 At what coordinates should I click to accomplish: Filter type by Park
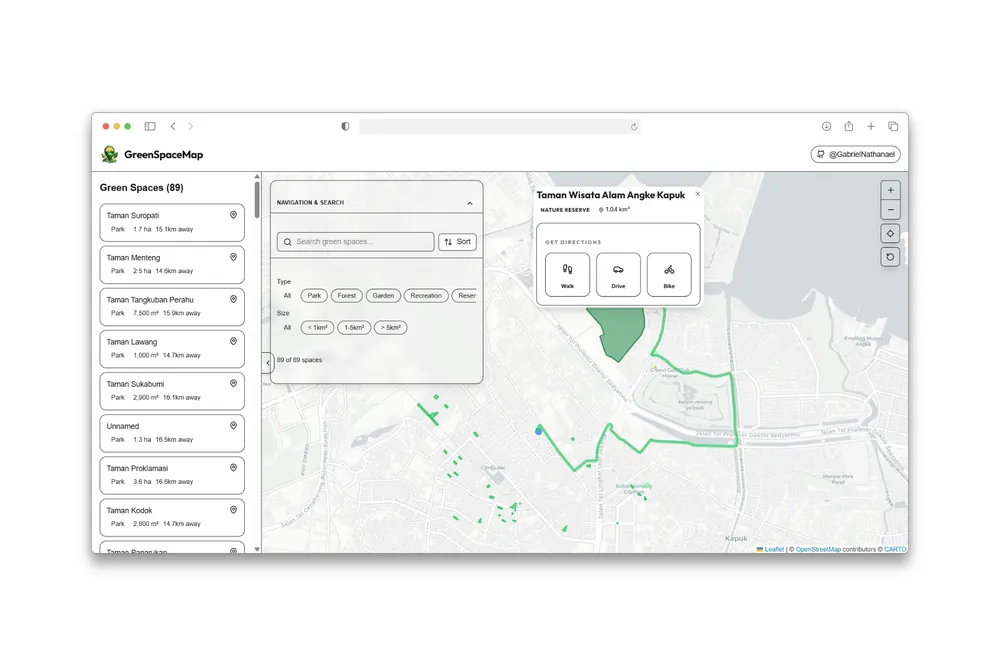314,296
